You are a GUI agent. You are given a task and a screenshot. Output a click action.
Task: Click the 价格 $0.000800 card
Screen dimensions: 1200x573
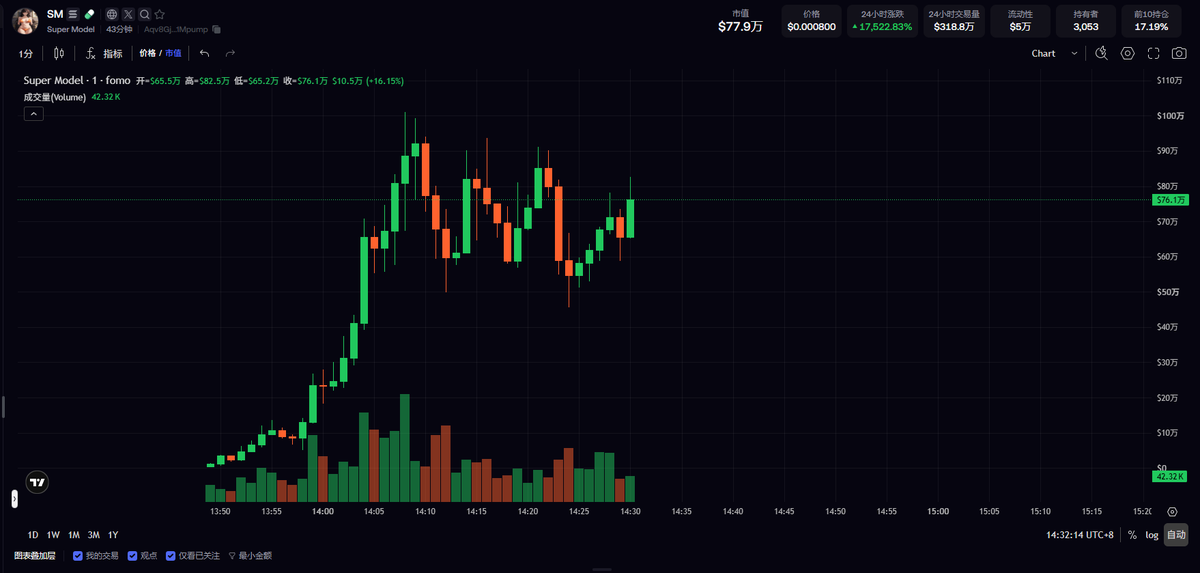click(812, 21)
